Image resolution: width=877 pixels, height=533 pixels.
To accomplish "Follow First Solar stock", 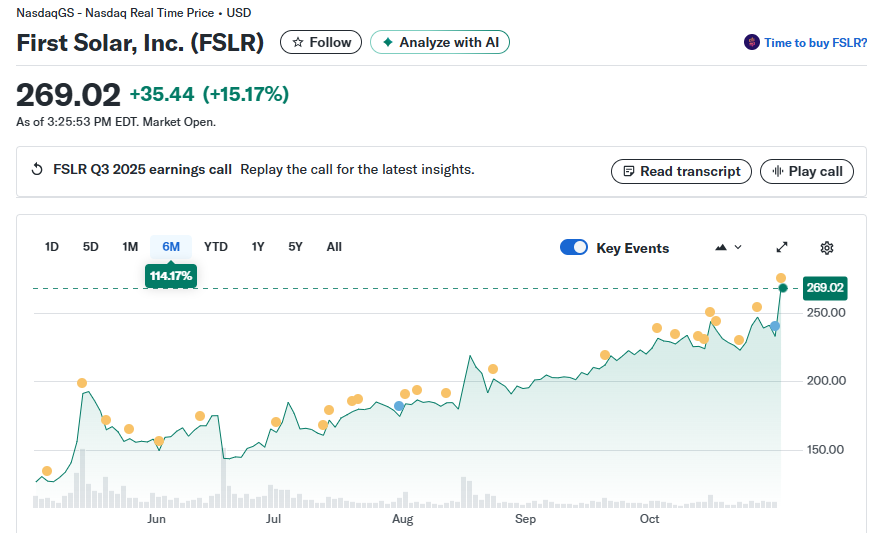I will pos(321,42).
